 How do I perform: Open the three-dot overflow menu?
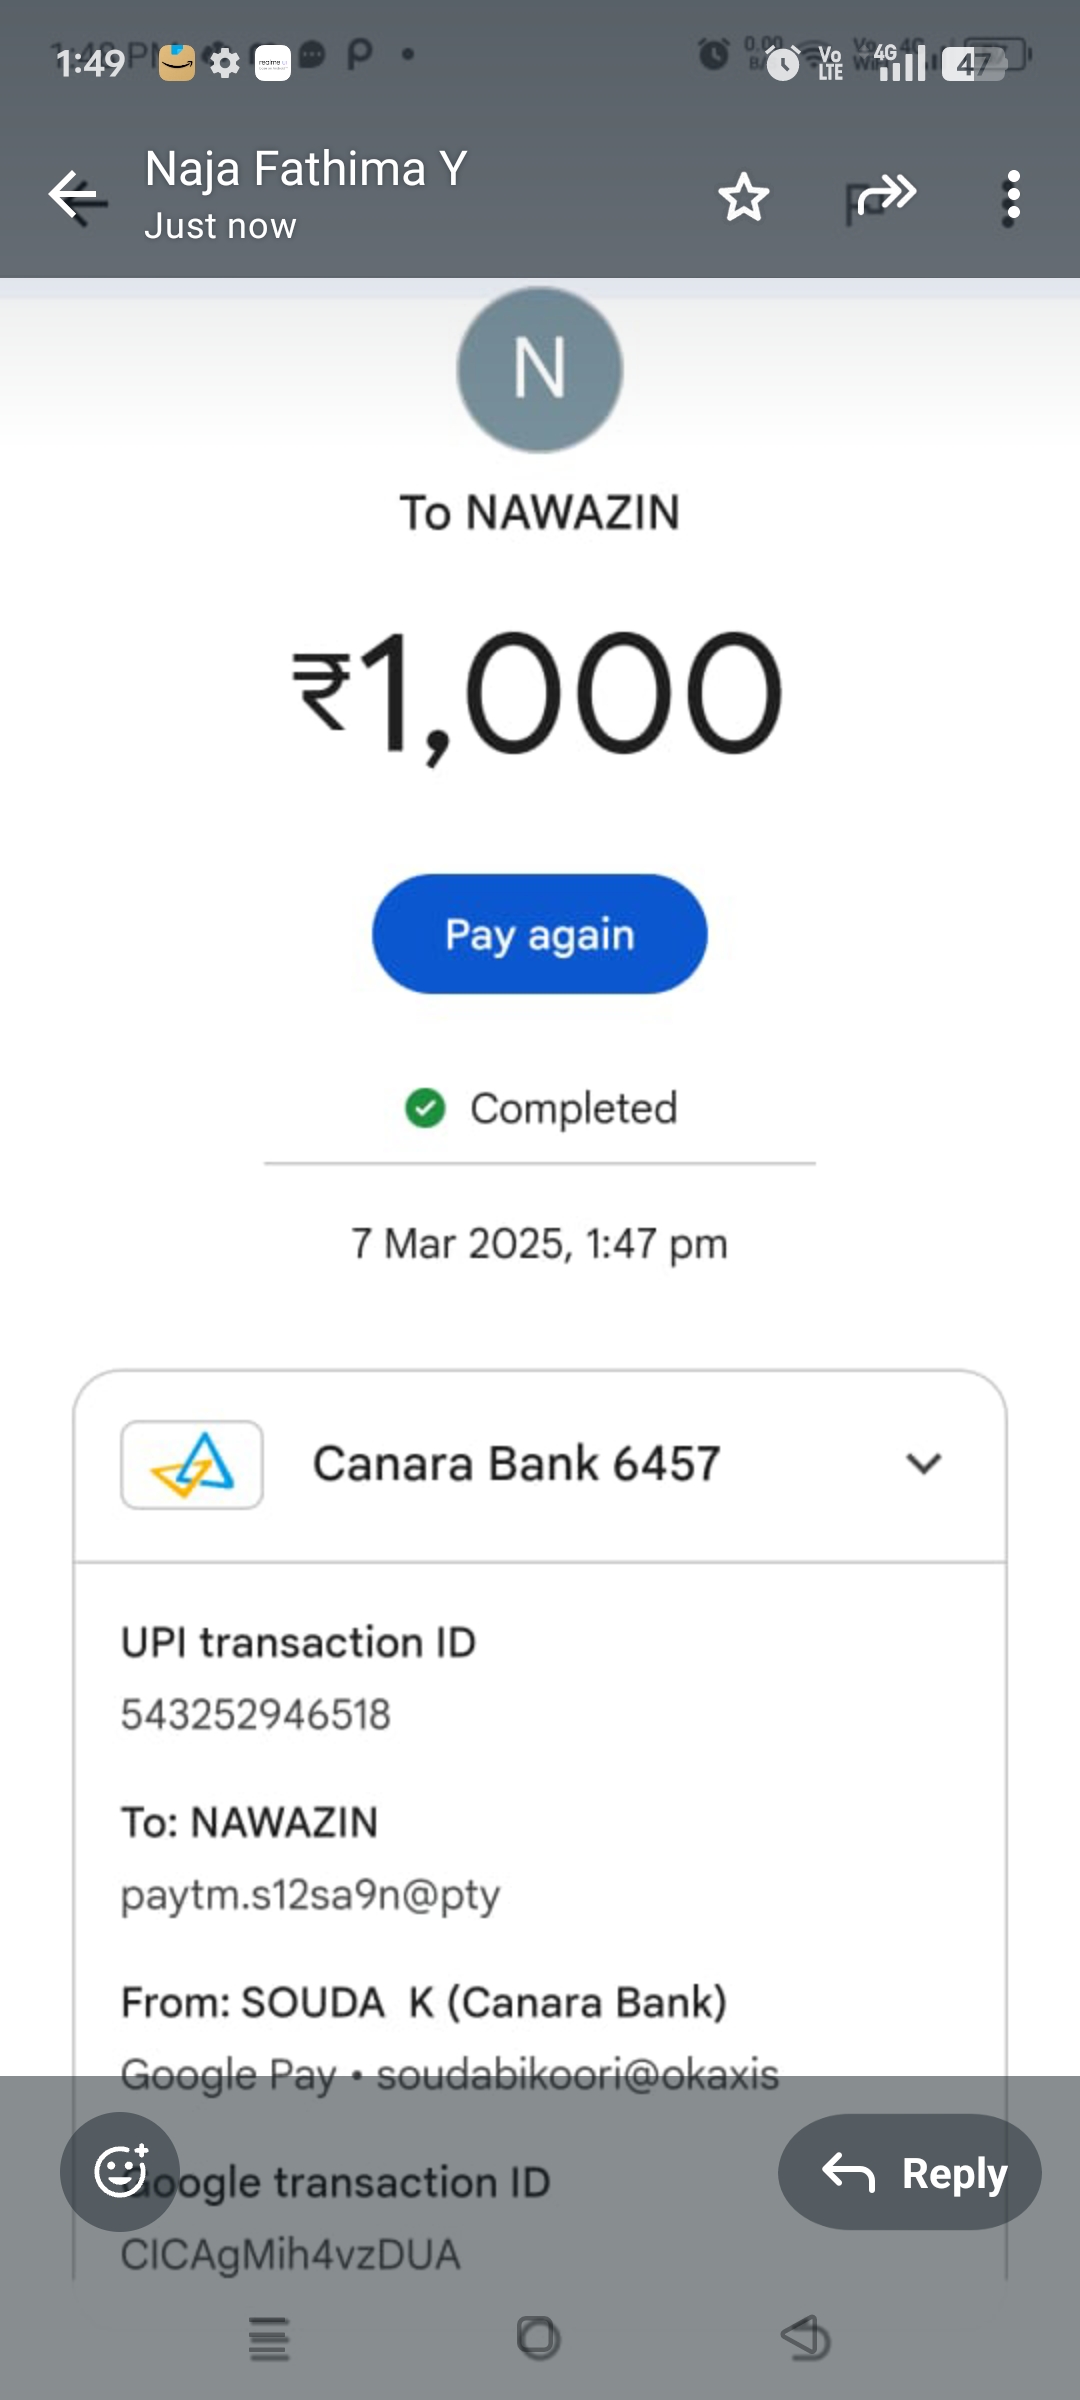1012,196
